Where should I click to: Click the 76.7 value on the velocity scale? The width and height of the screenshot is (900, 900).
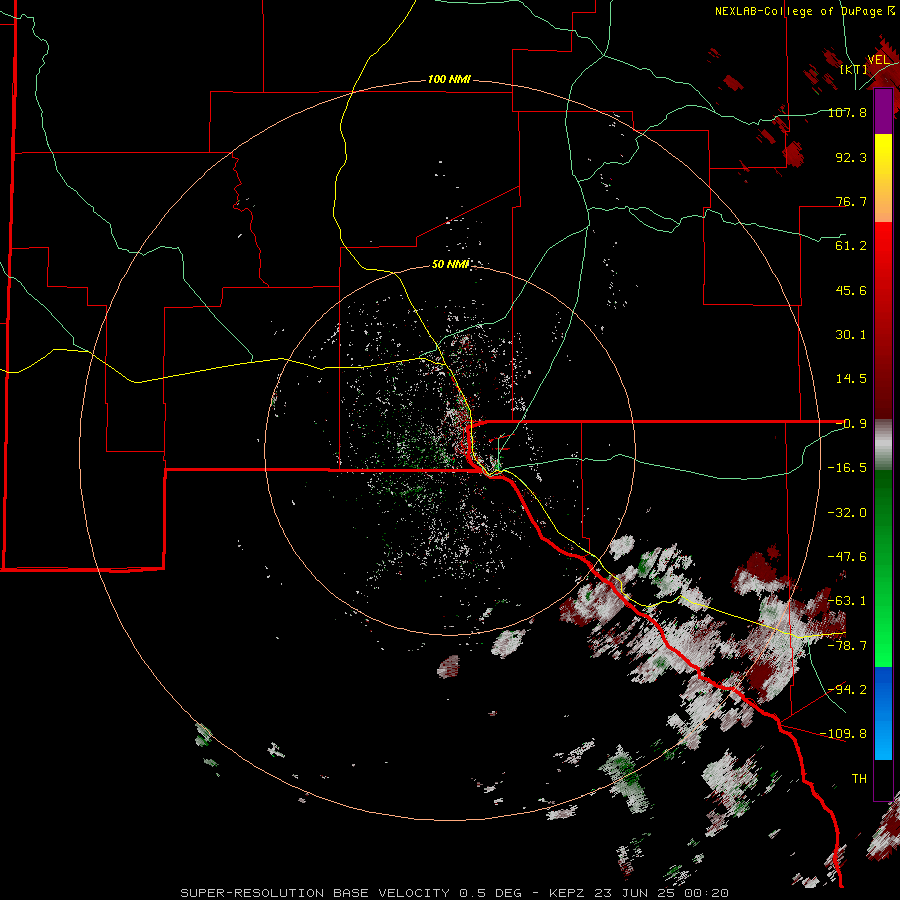click(x=851, y=201)
